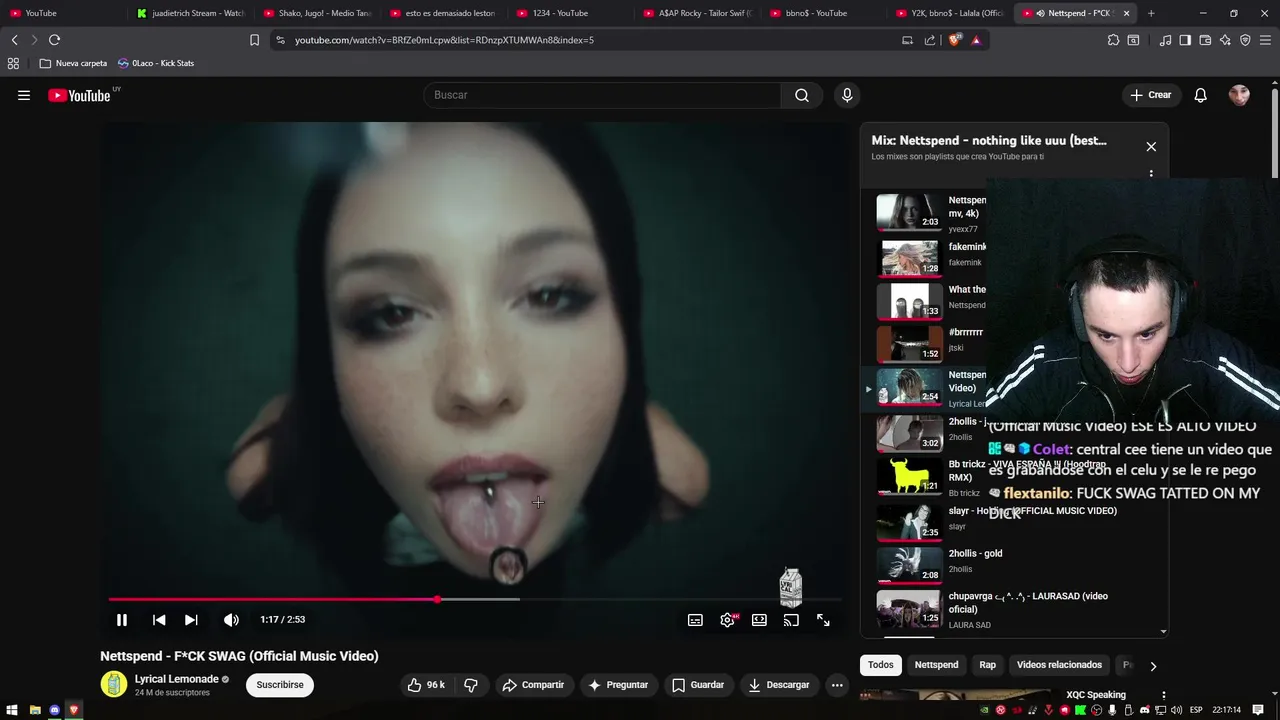Open the Lyrical Lemonade channel name link
The width and height of the screenshot is (1280, 720).
tap(177, 679)
